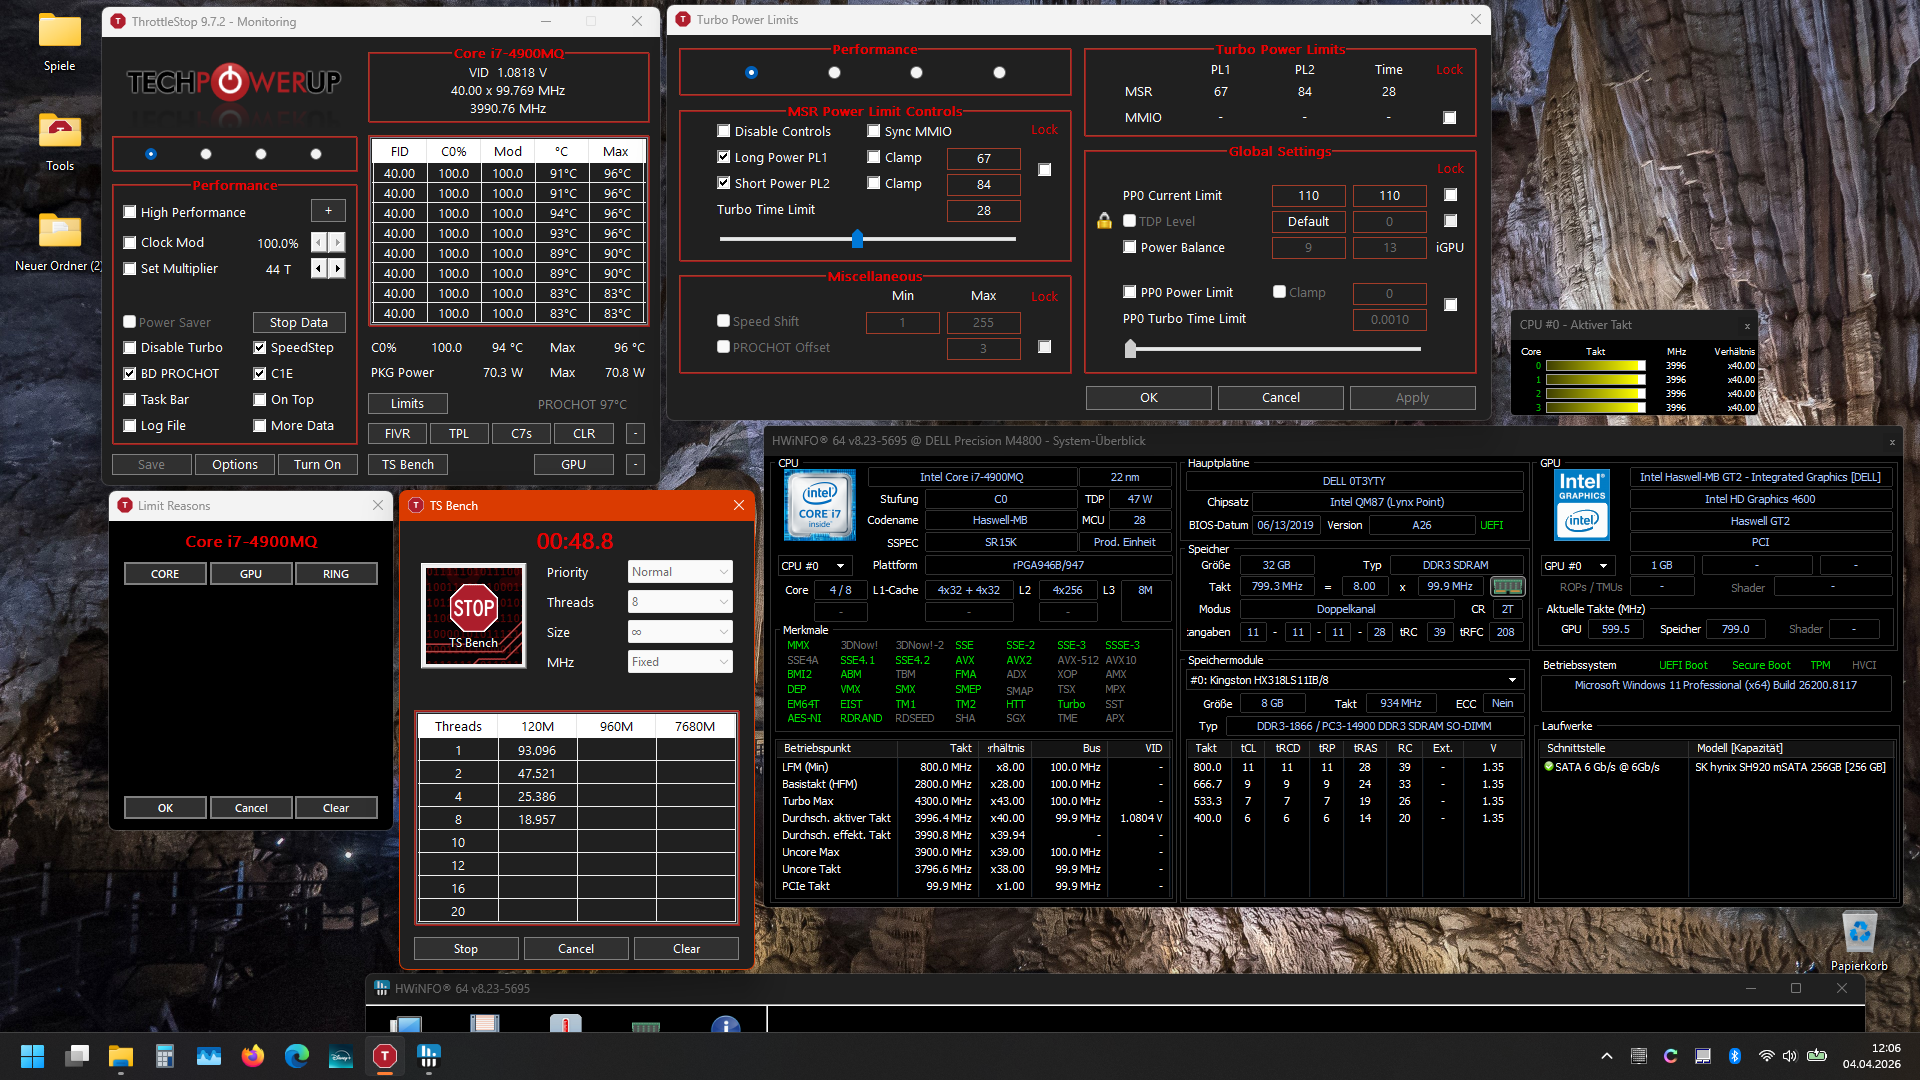1920x1080 pixels.
Task: Open HWiNFO memory module icon
Action: tap(646, 1026)
